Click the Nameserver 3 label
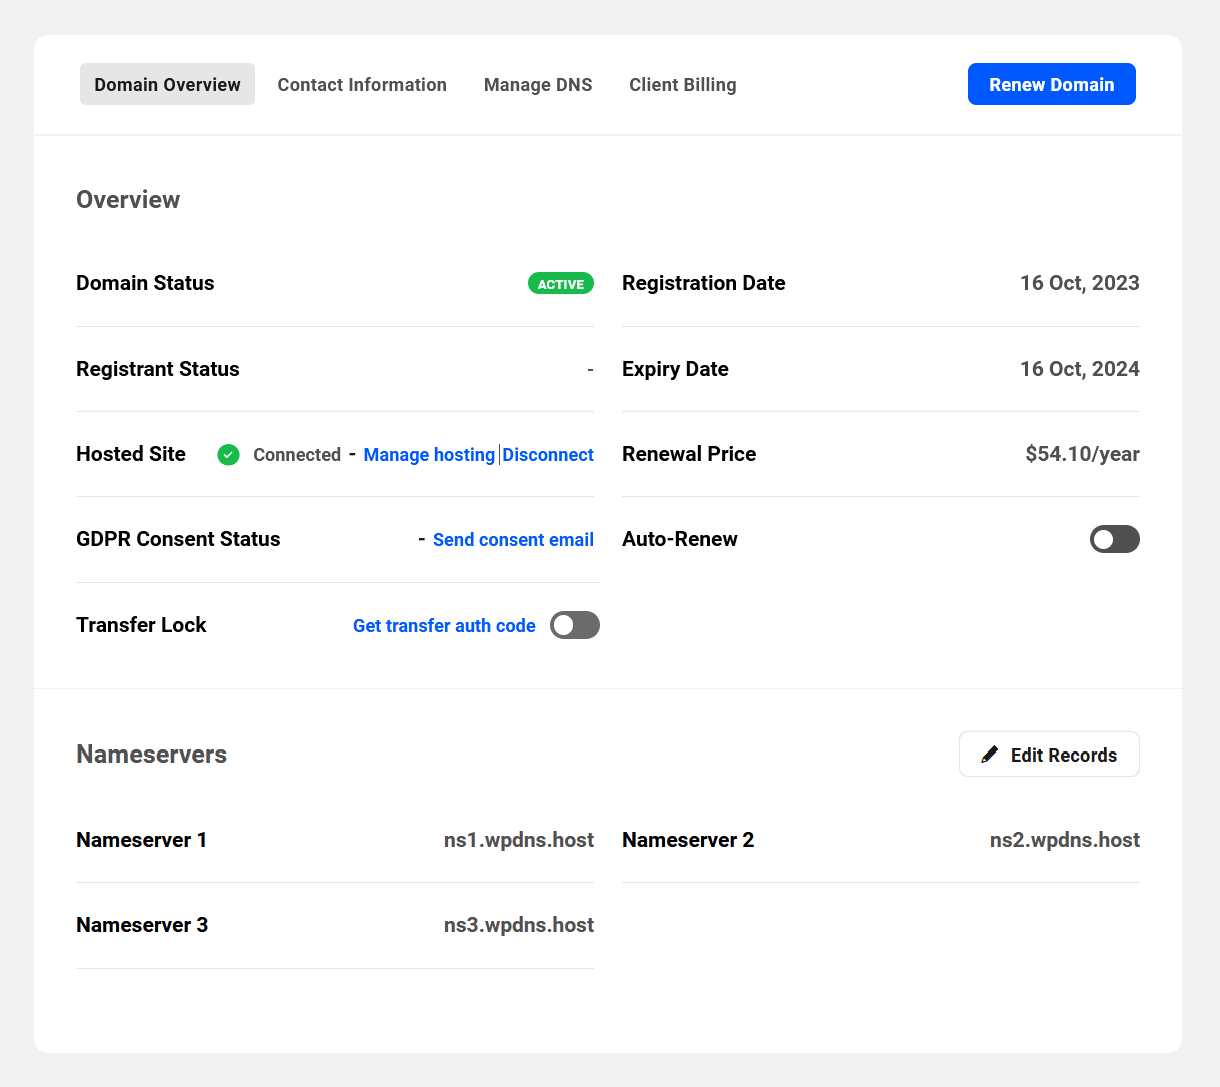Viewport: 1220px width, 1087px height. 142,925
